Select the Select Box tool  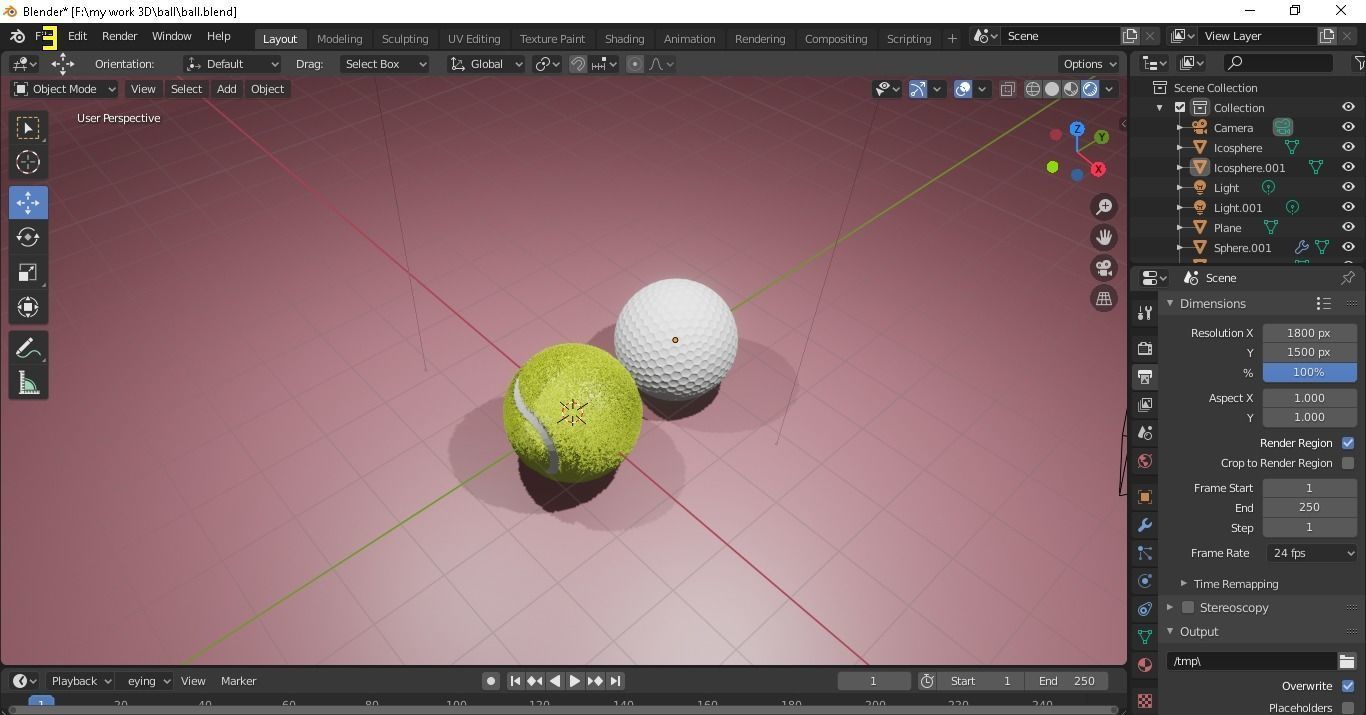[x=28, y=128]
